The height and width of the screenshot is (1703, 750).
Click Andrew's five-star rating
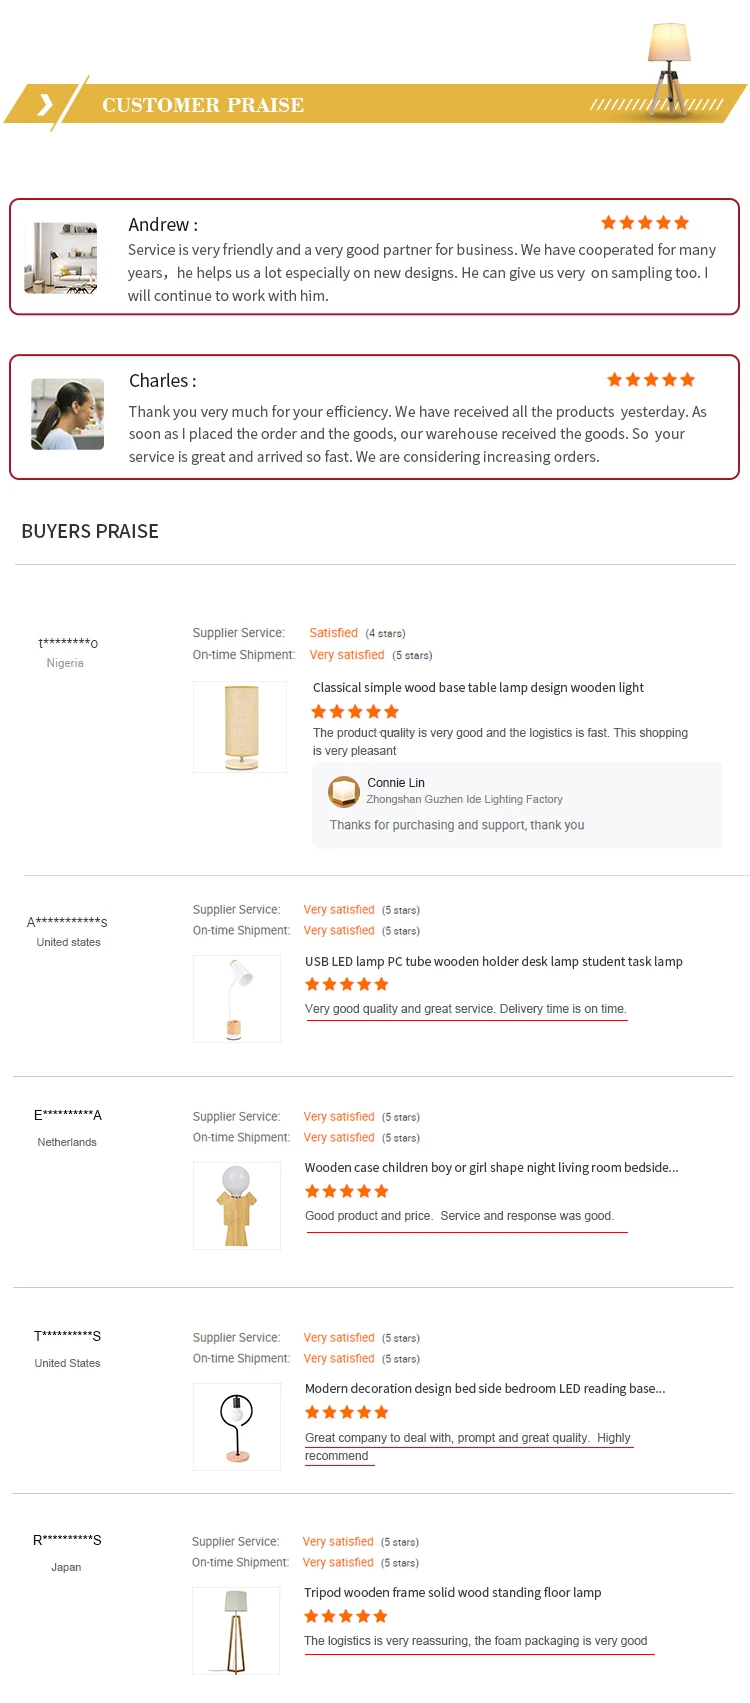pyautogui.click(x=645, y=223)
